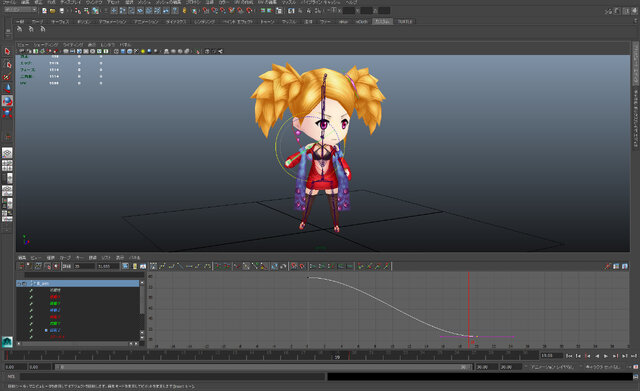This screenshot has width=640, height=391.
Task: Activate the highlighted Rotate tool in toolbox
Action: (x=7, y=101)
